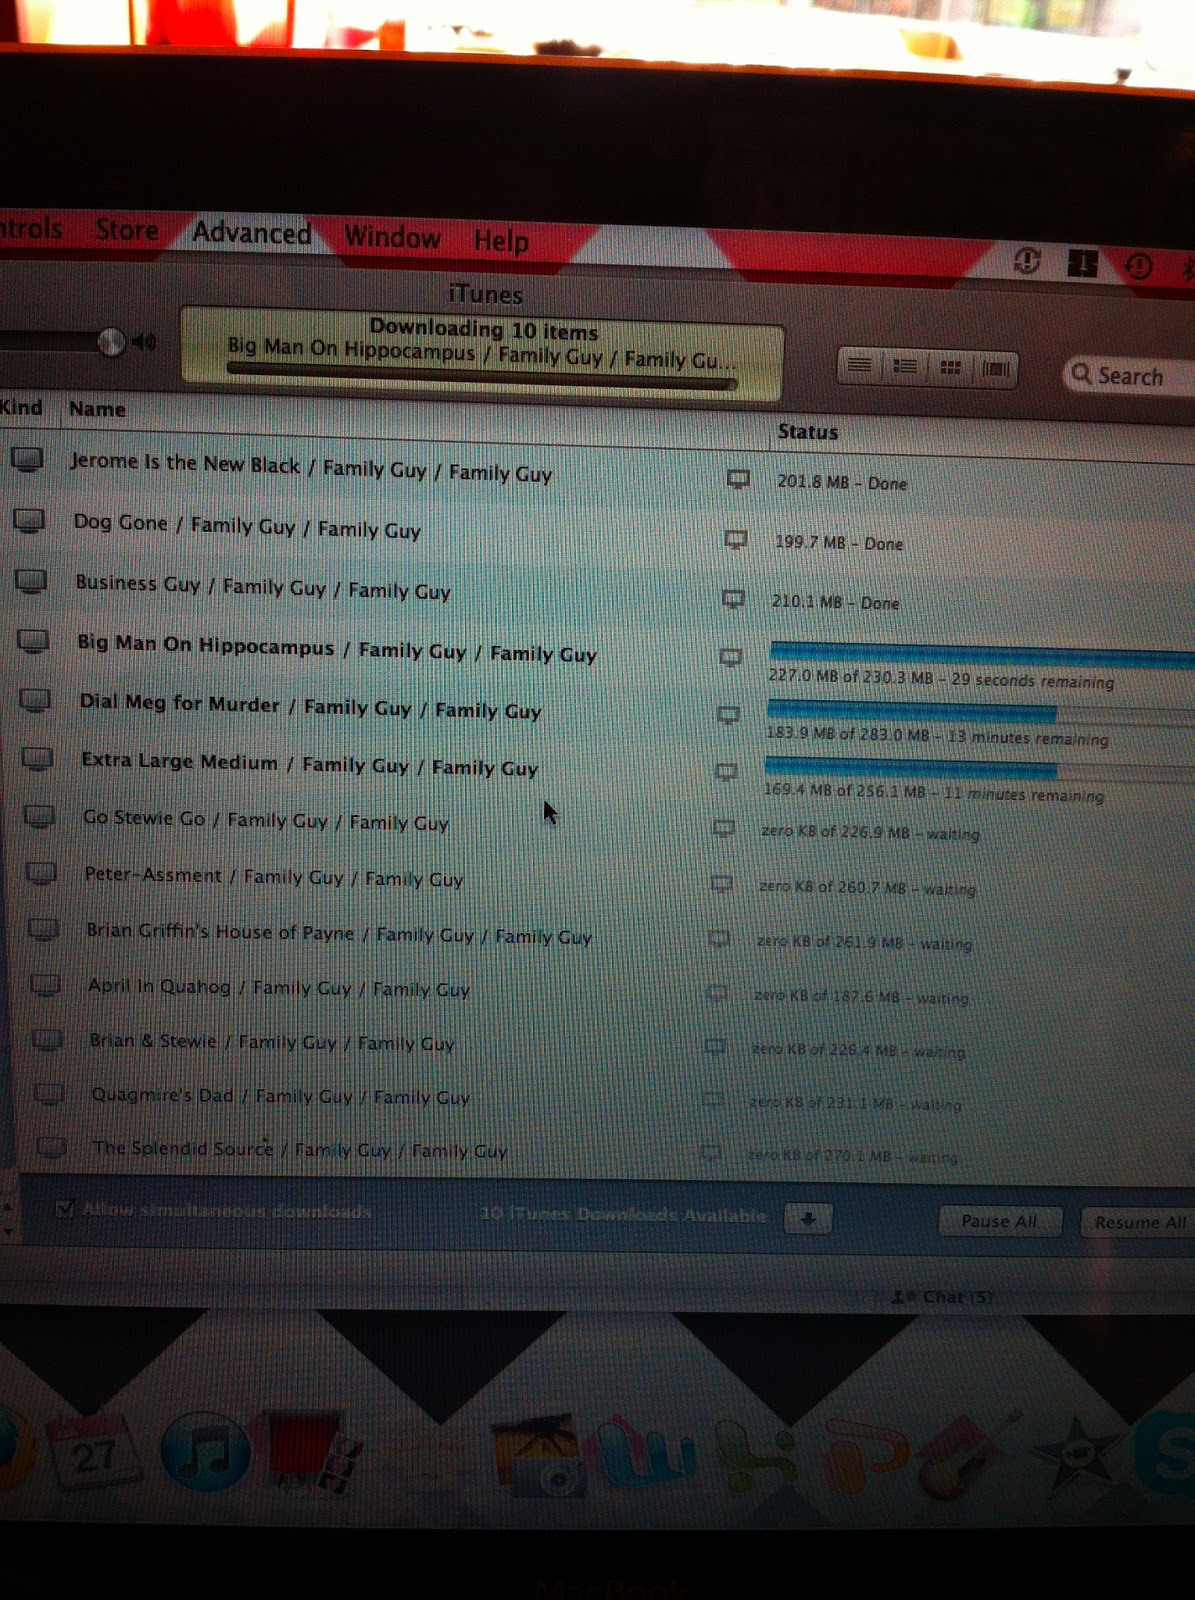
Task: Toggle Allow simultaneous downloads checkbox
Action: point(66,1209)
